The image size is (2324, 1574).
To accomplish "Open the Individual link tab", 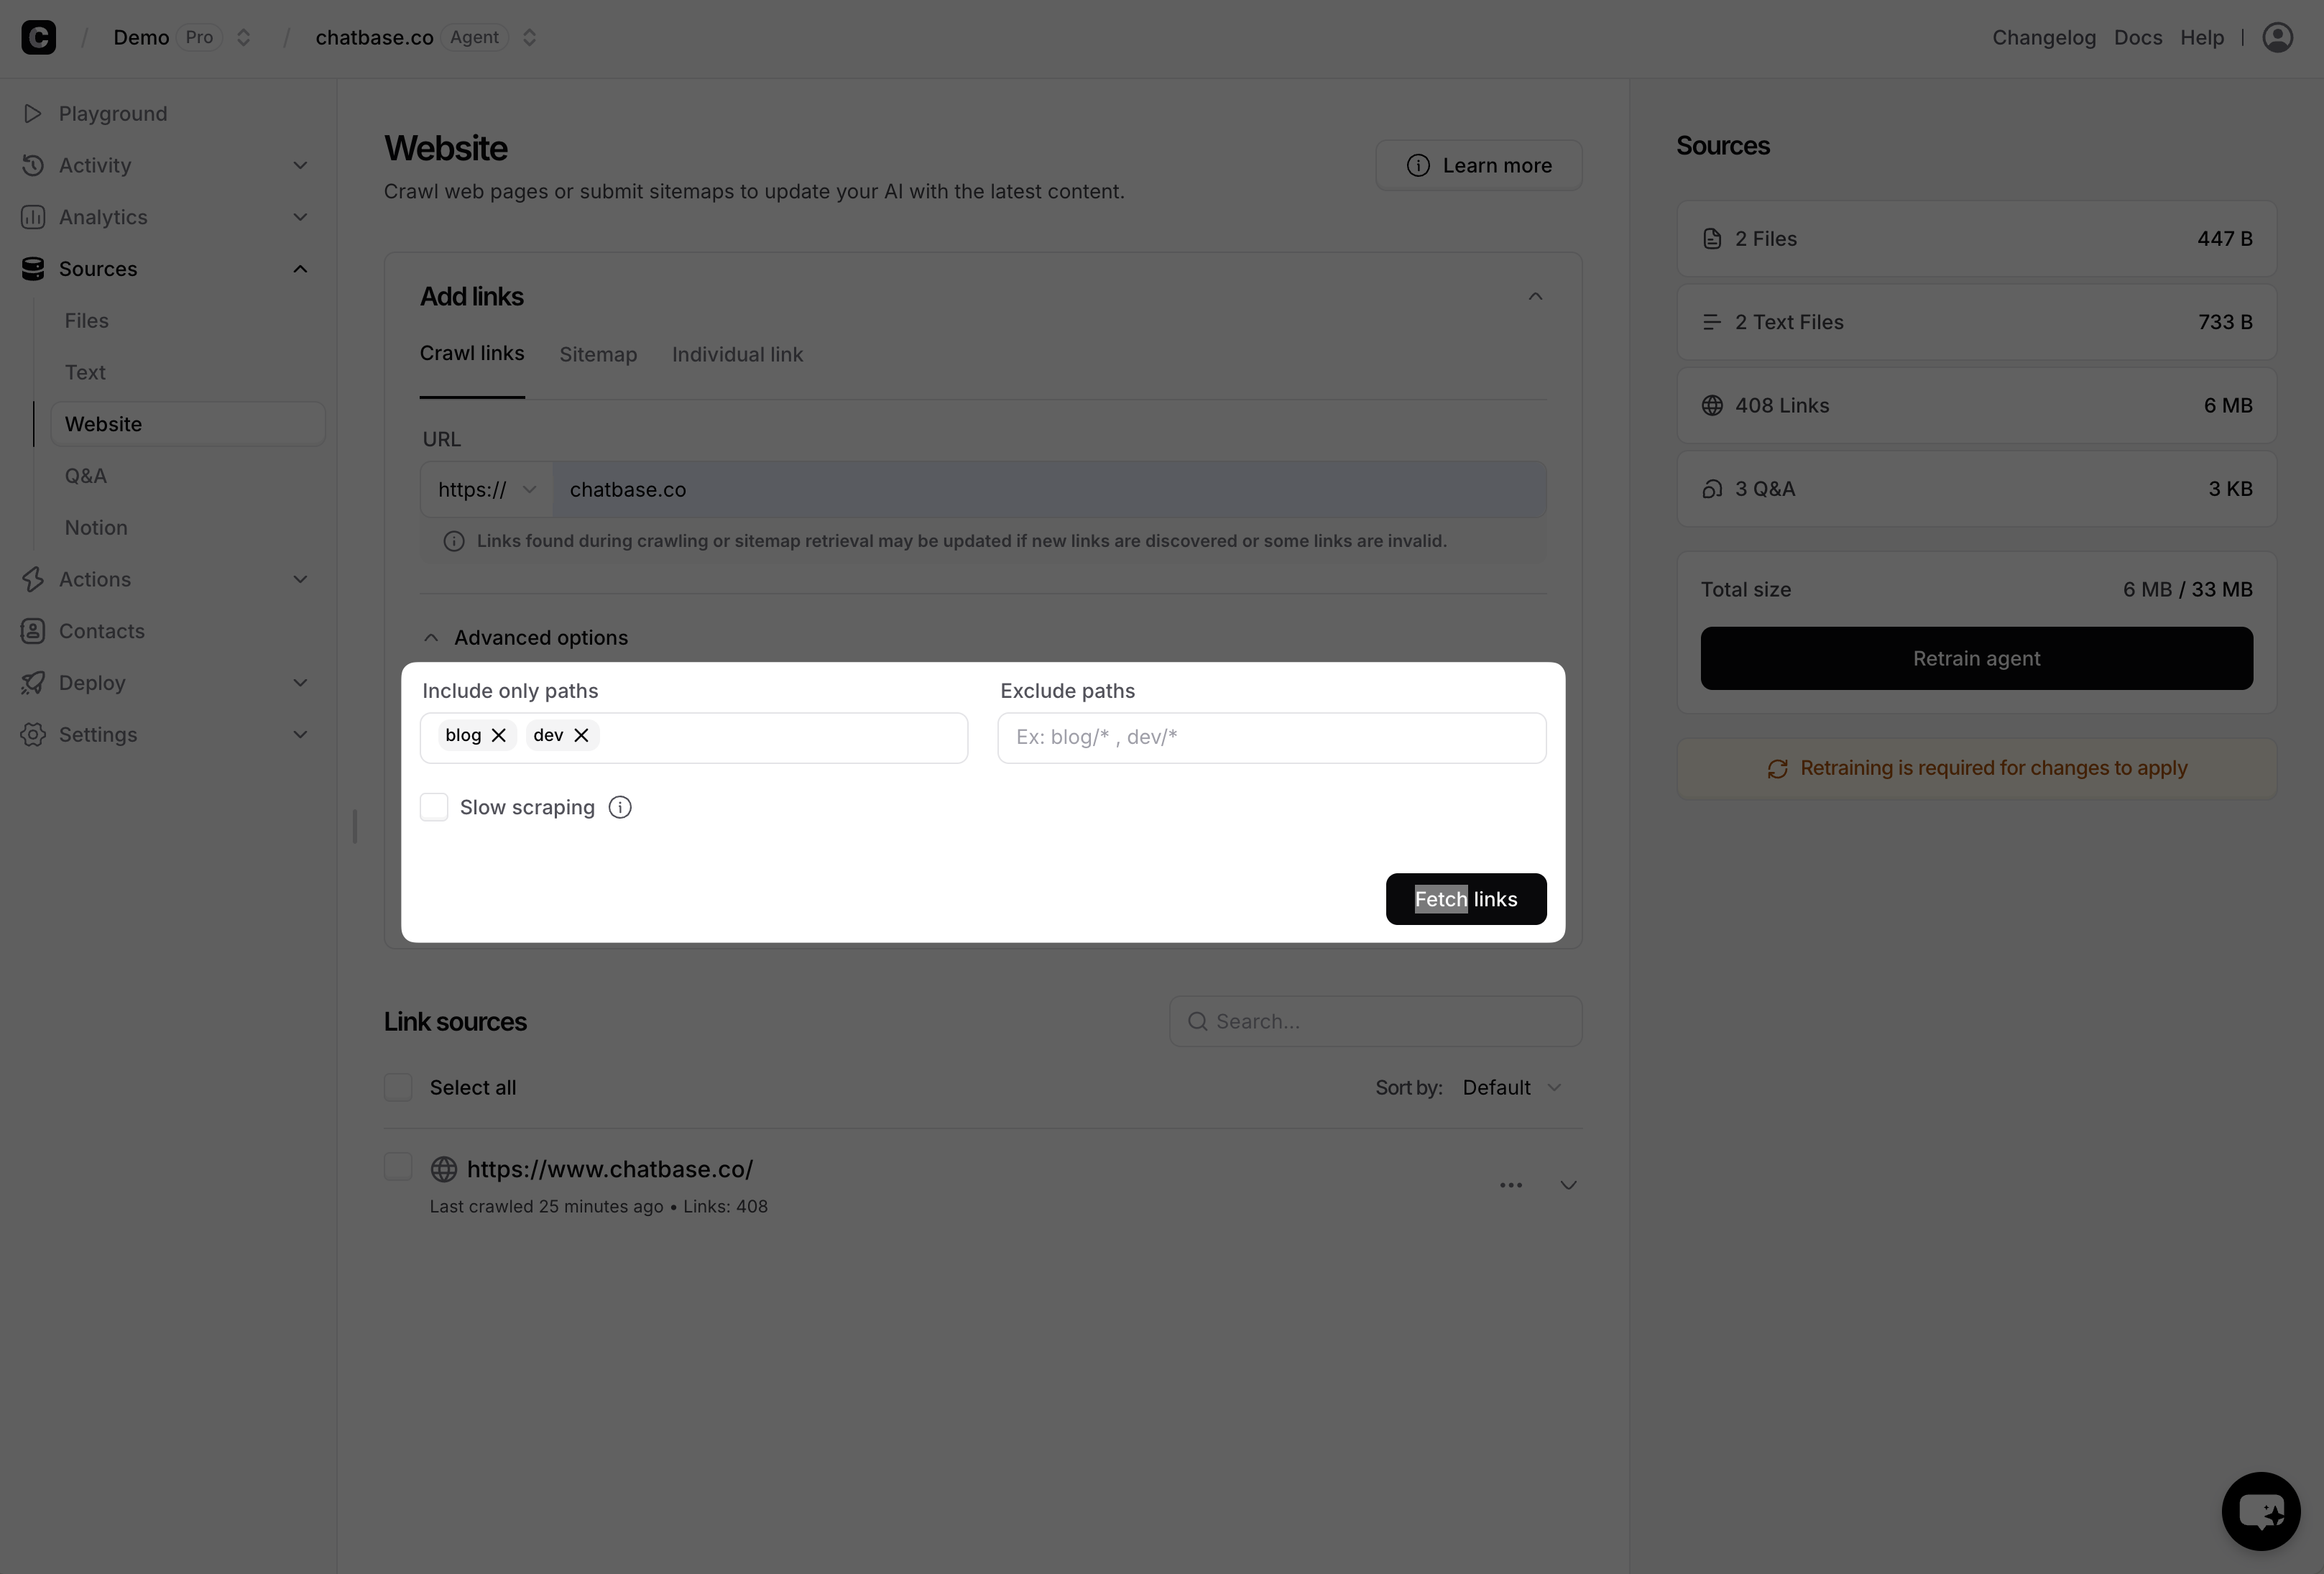I will (737, 354).
